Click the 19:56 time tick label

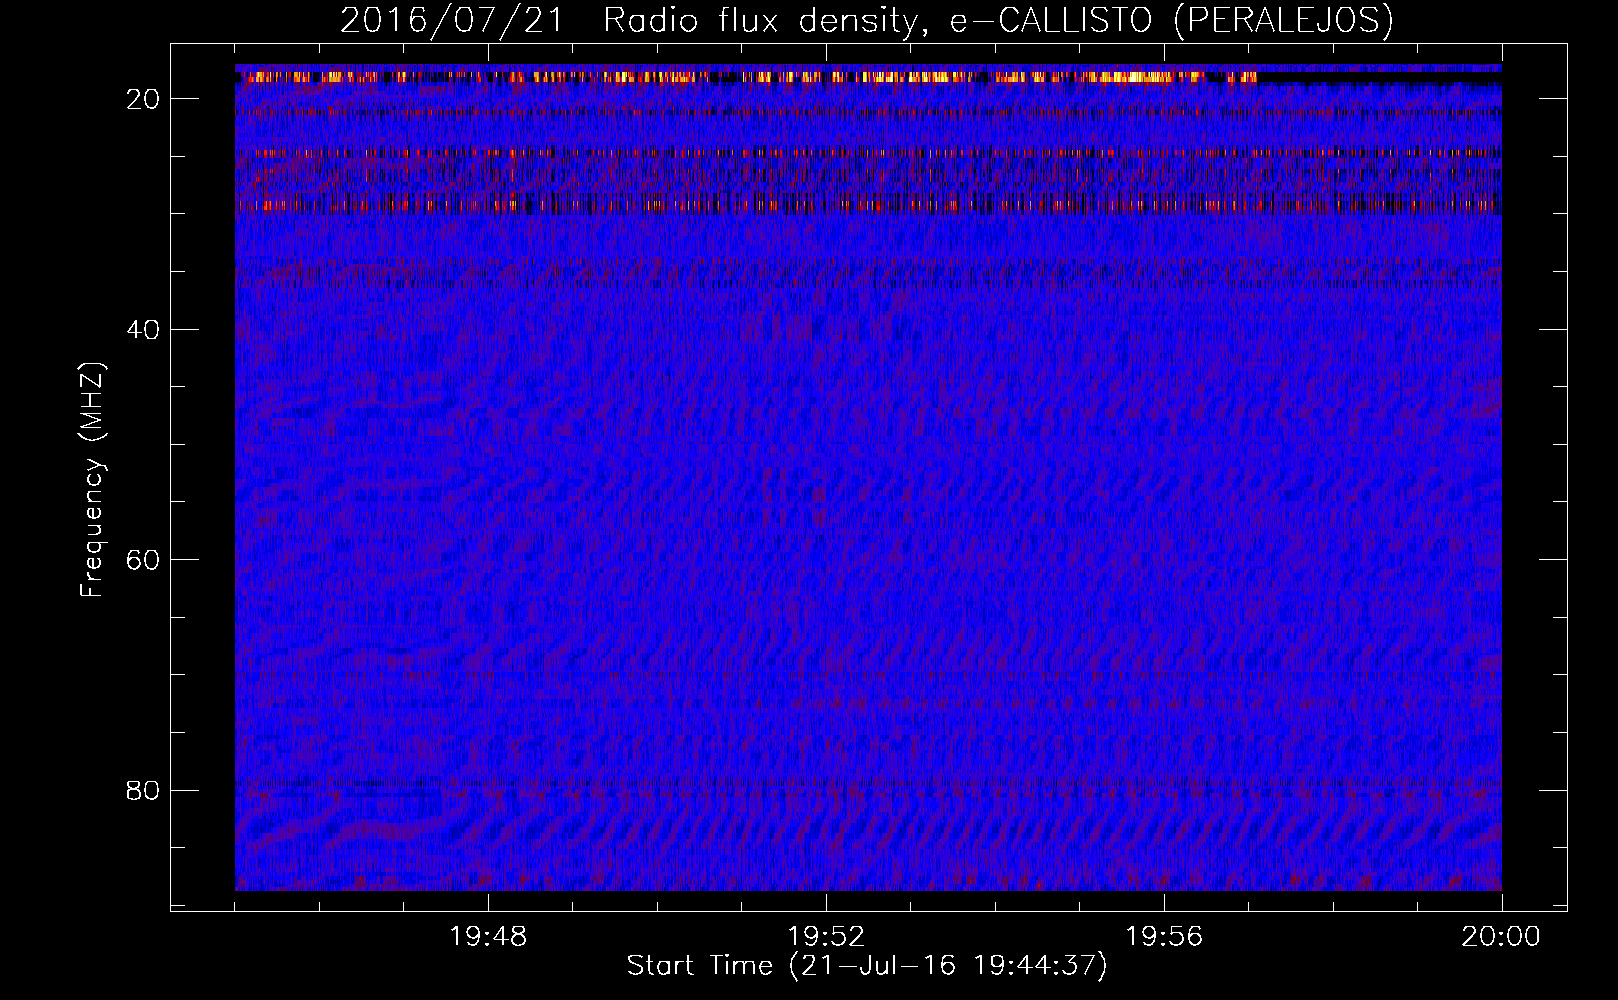point(1164,937)
